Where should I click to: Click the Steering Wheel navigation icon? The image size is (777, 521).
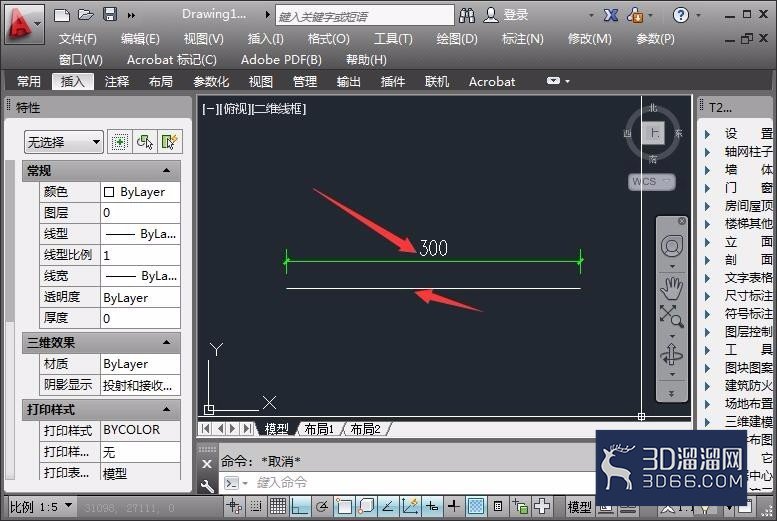click(x=672, y=246)
